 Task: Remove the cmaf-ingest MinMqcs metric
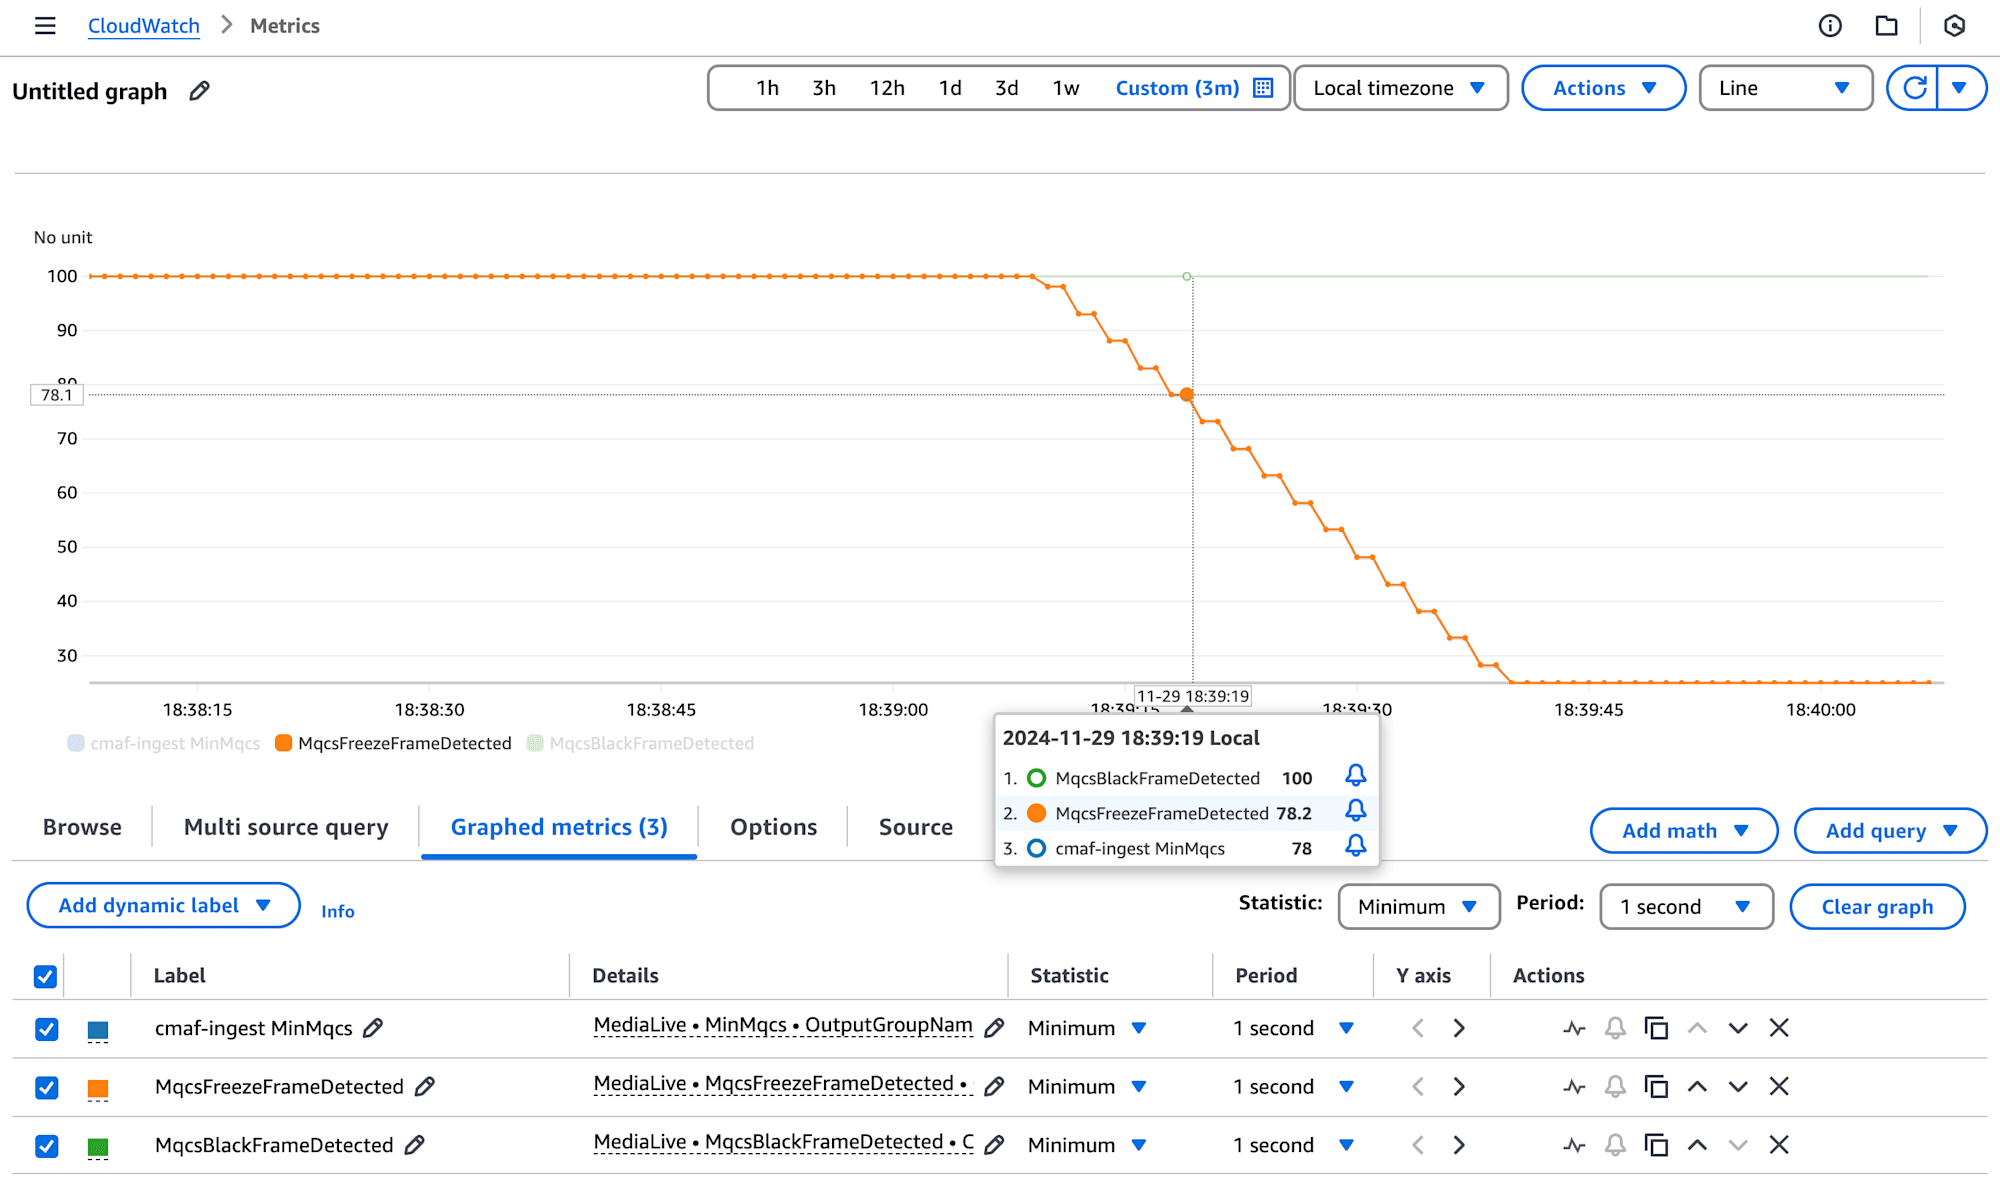tap(1779, 1028)
